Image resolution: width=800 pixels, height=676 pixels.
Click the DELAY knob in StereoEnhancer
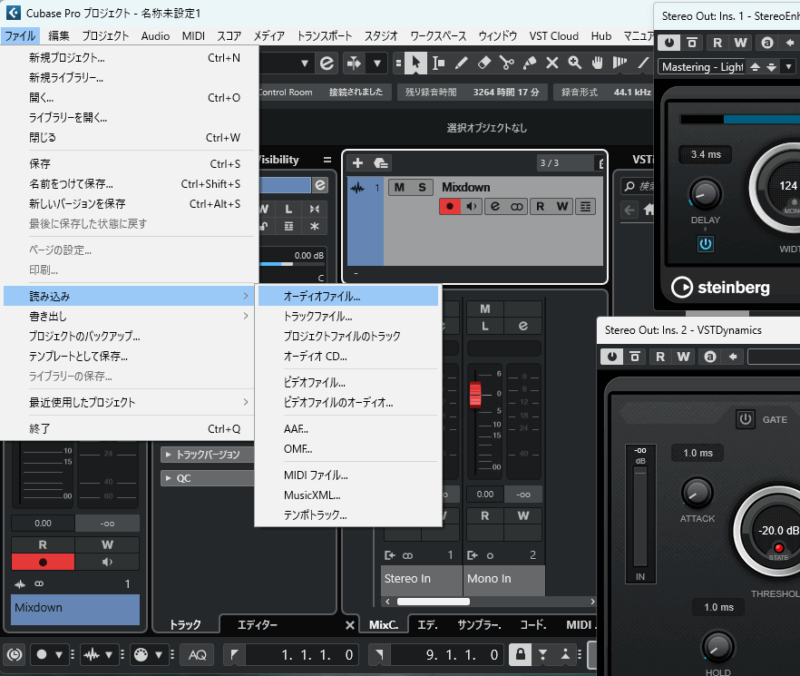click(x=705, y=194)
